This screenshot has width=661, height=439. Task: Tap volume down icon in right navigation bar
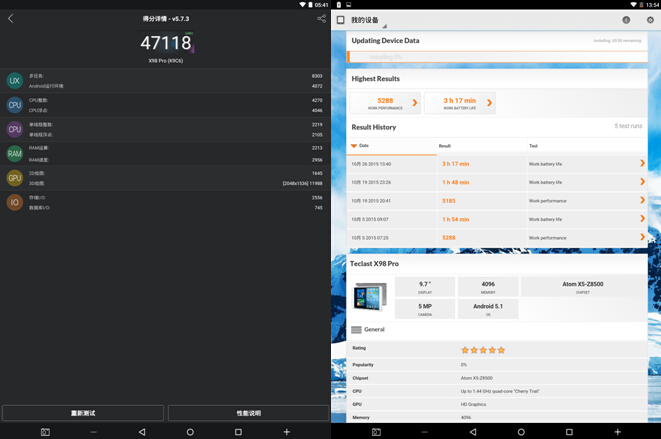click(425, 432)
